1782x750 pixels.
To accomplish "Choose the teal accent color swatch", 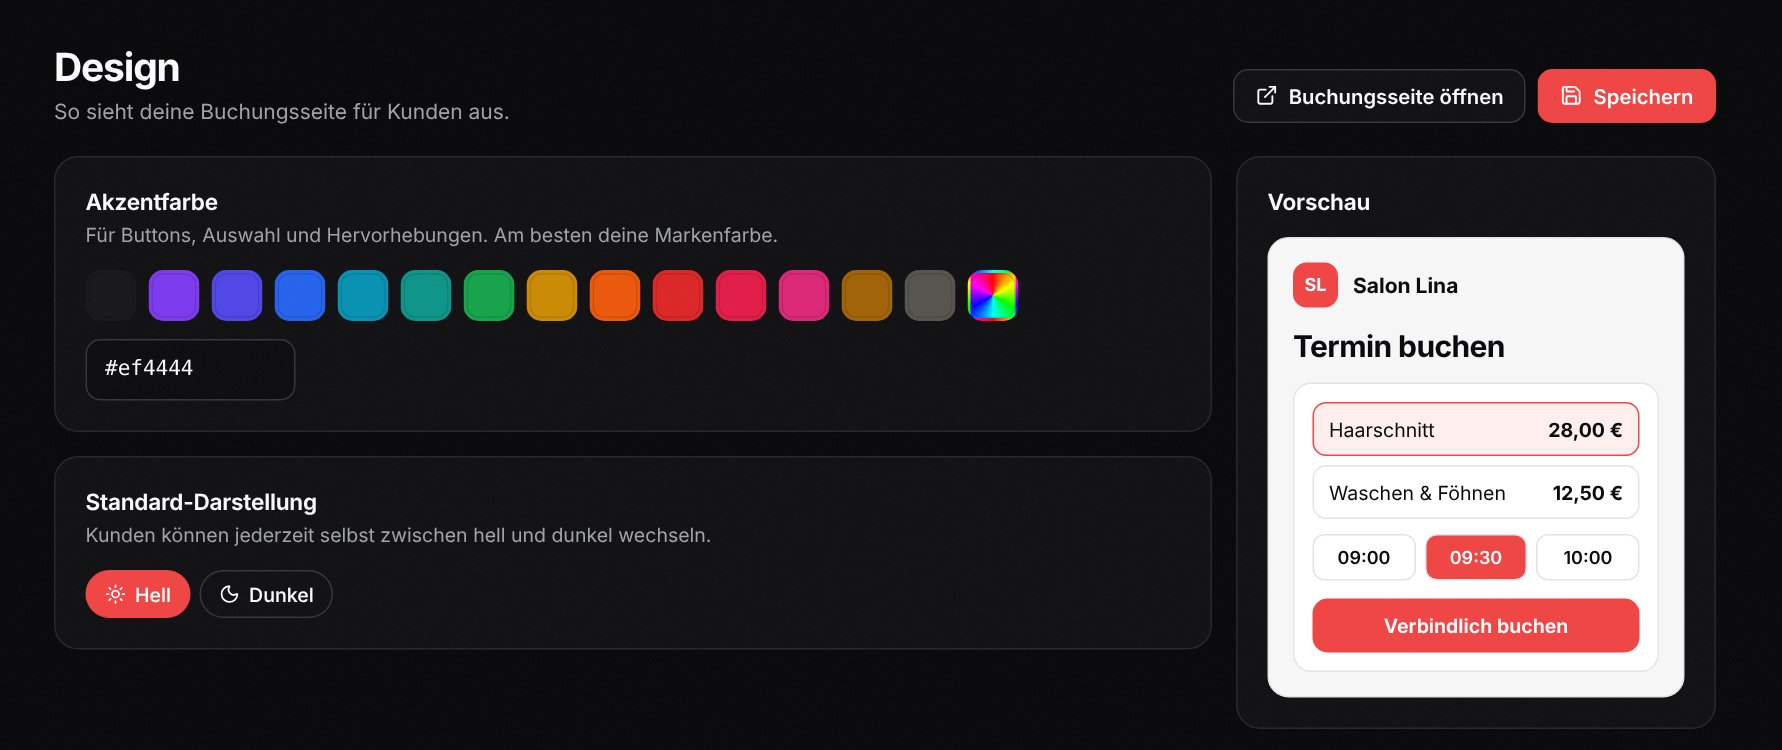I will (426, 295).
